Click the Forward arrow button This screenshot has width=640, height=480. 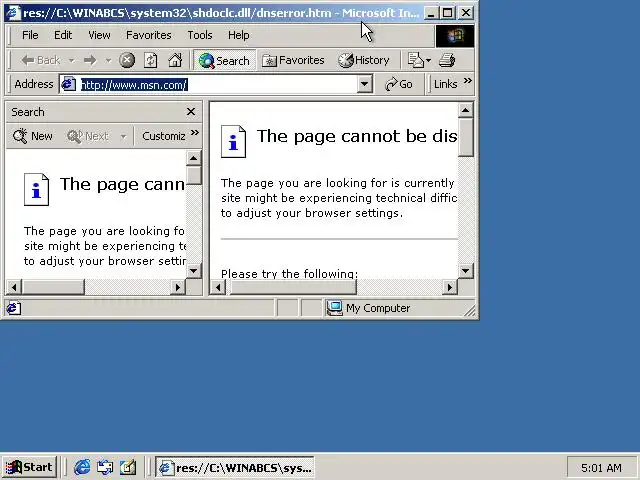[90, 60]
